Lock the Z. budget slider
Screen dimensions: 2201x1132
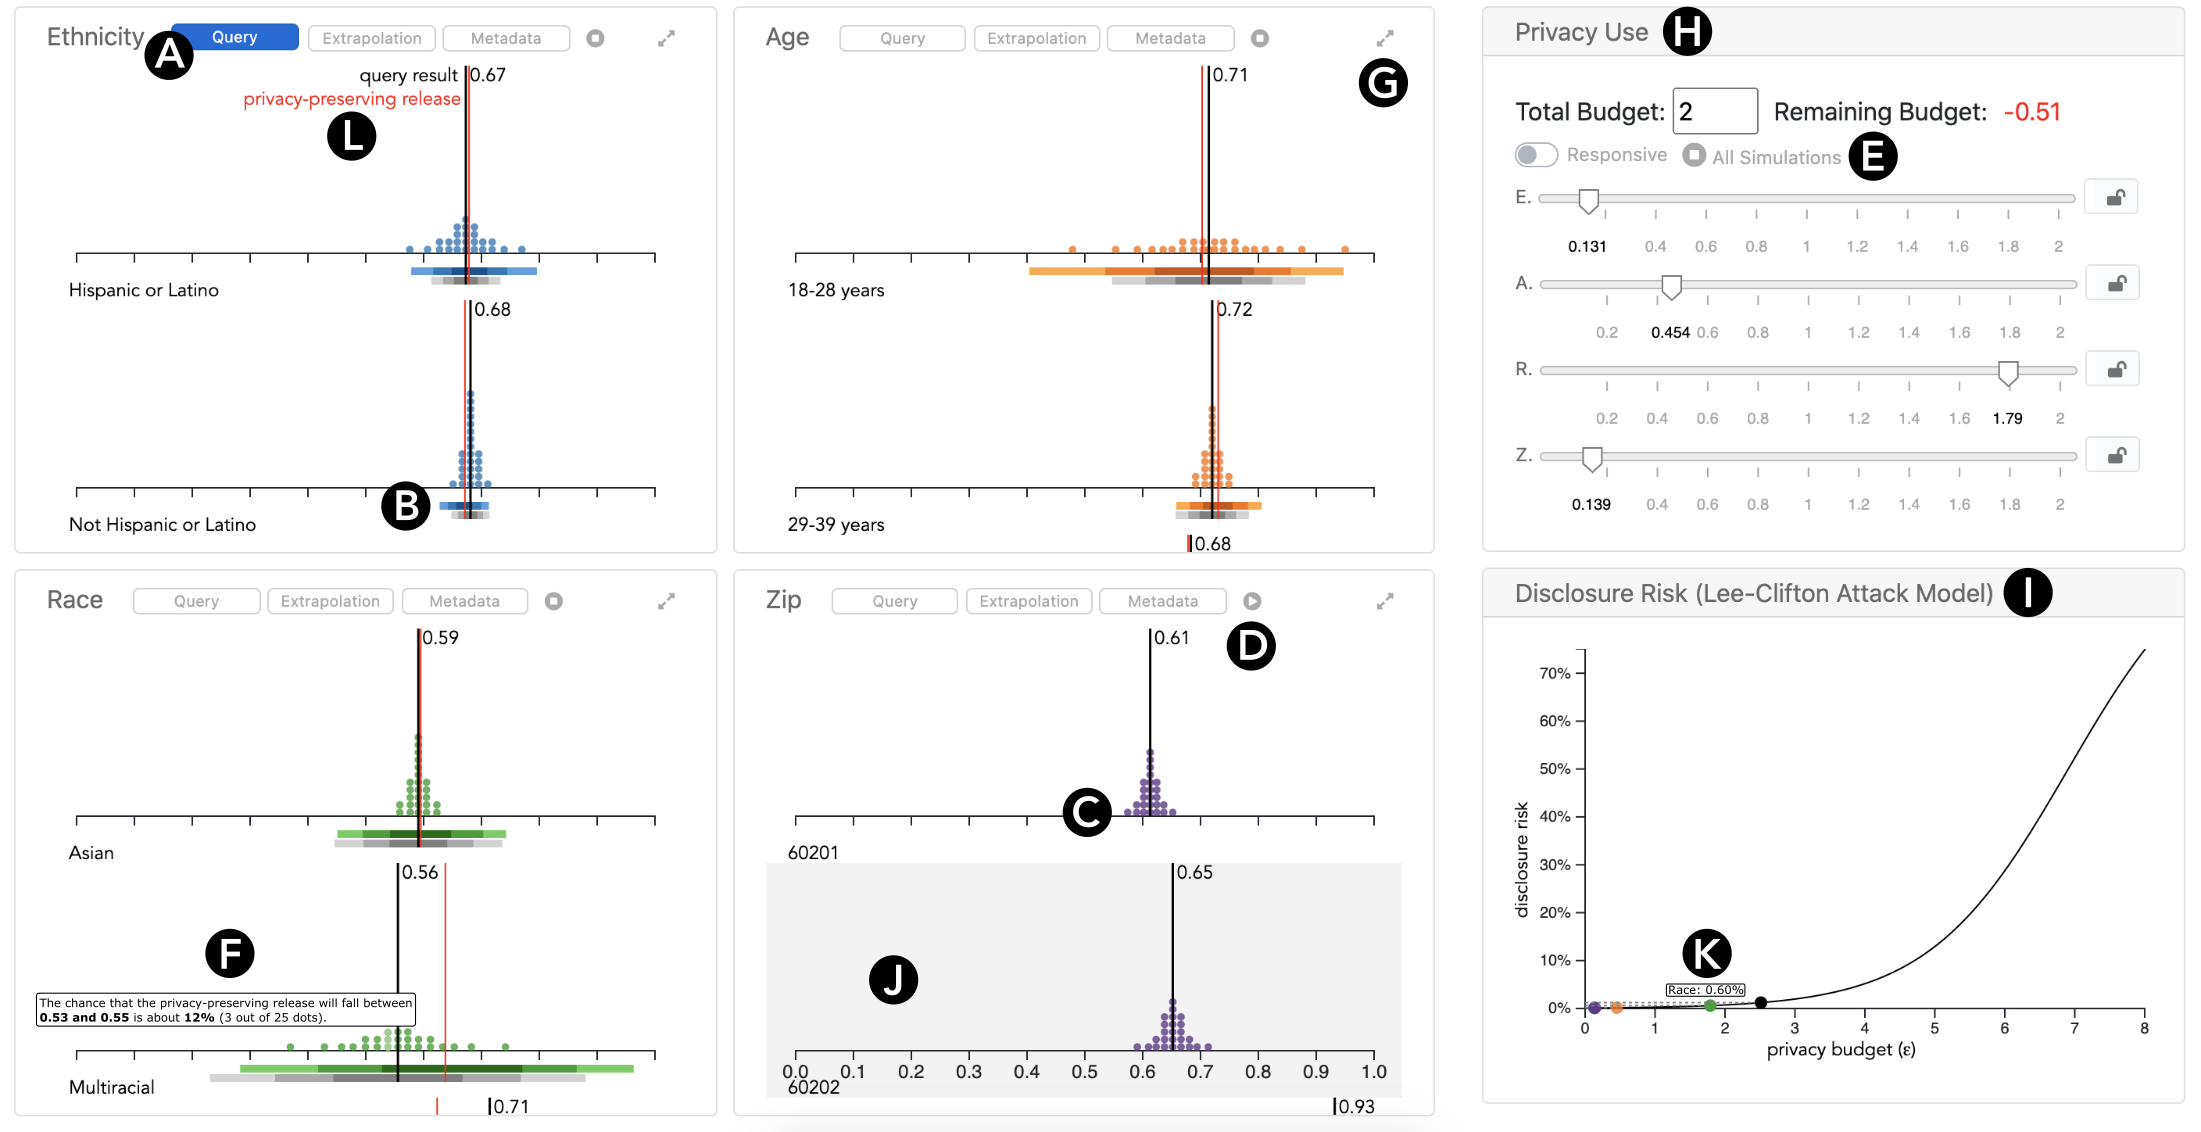pyautogui.click(x=2112, y=455)
